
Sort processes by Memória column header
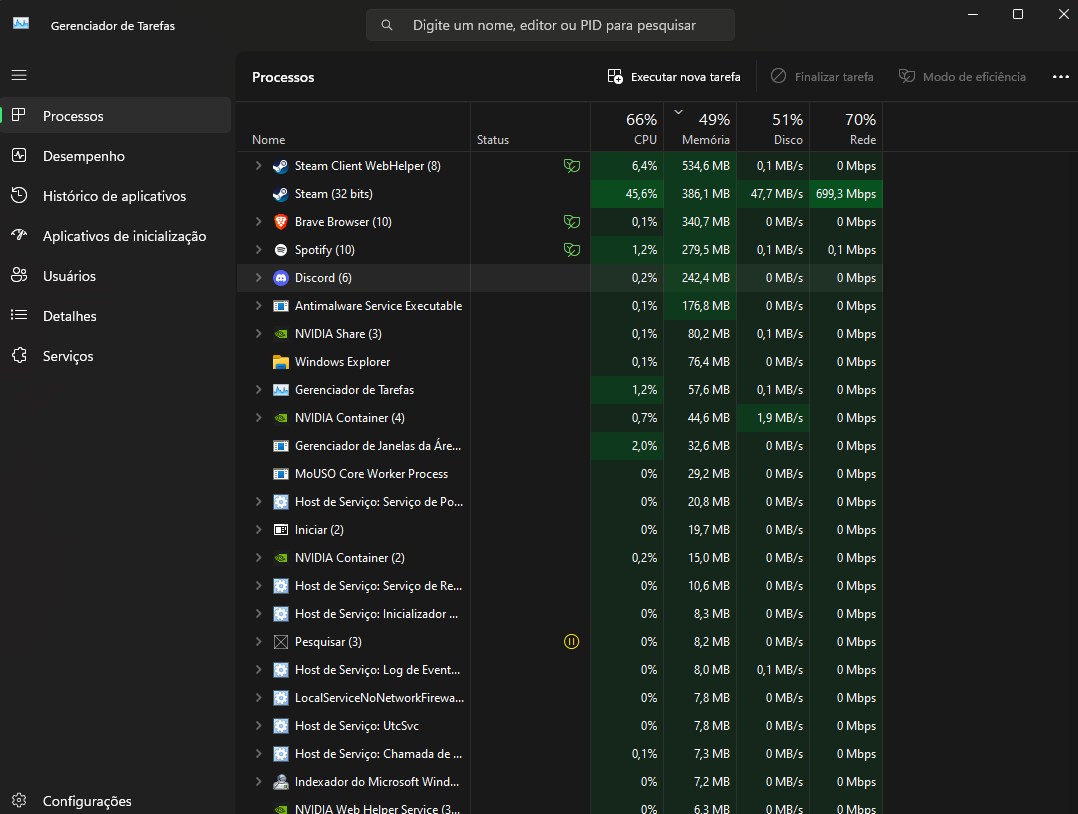point(700,127)
